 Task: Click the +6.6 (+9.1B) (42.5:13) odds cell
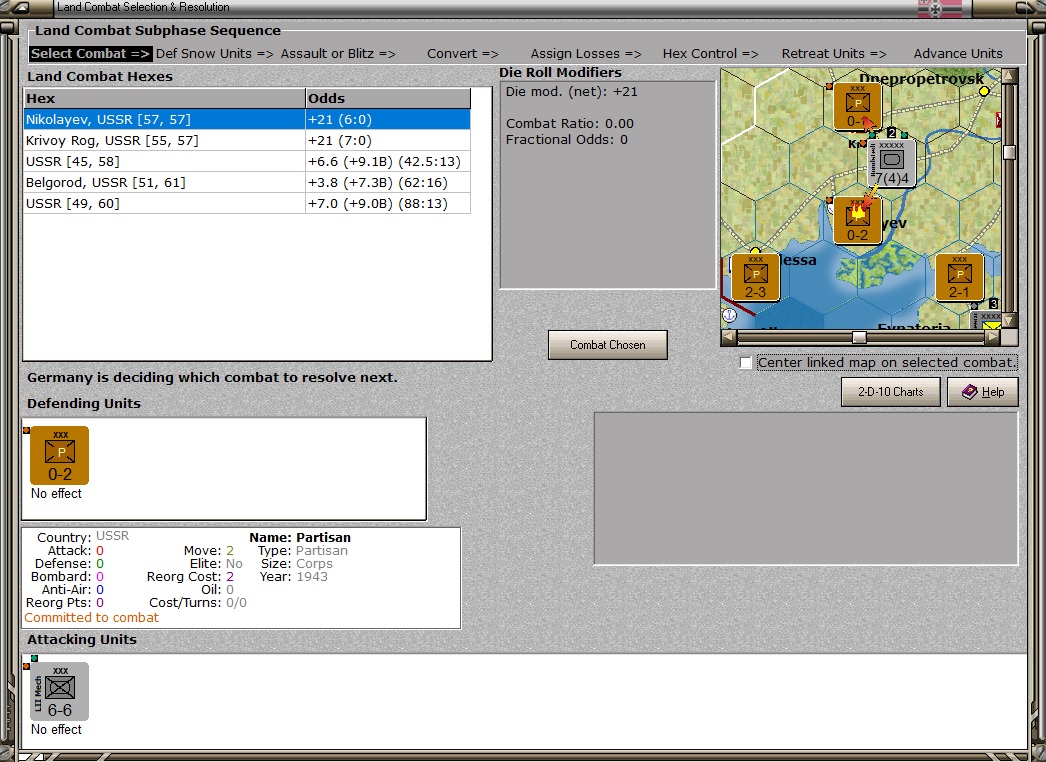[x=388, y=161]
